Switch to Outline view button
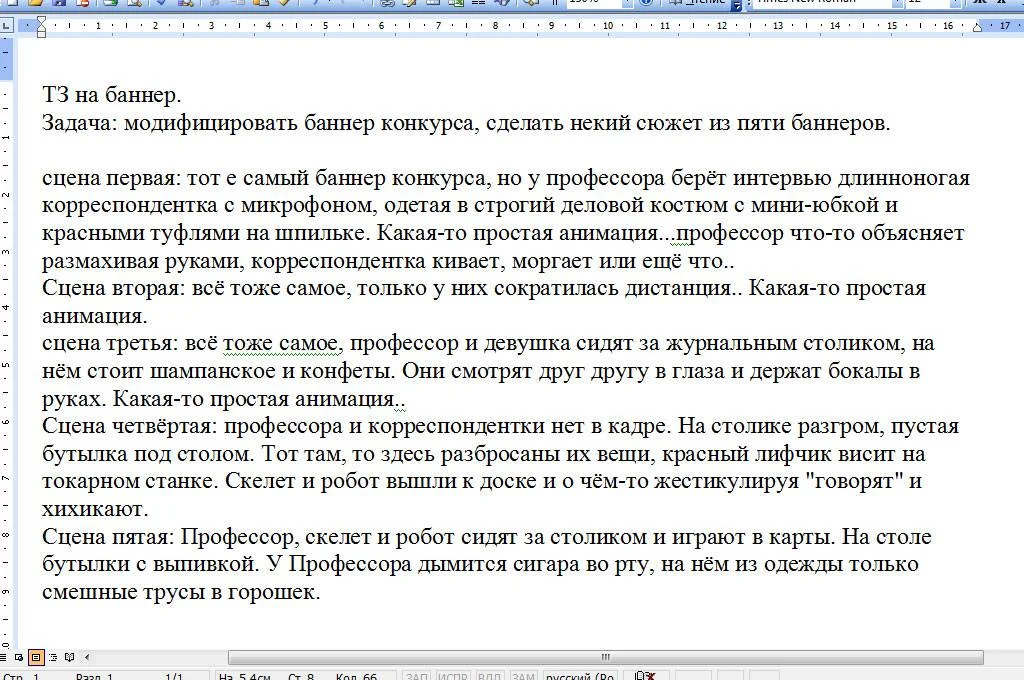Image resolution: width=1024 pixels, height=680 pixels. pos(53,657)
